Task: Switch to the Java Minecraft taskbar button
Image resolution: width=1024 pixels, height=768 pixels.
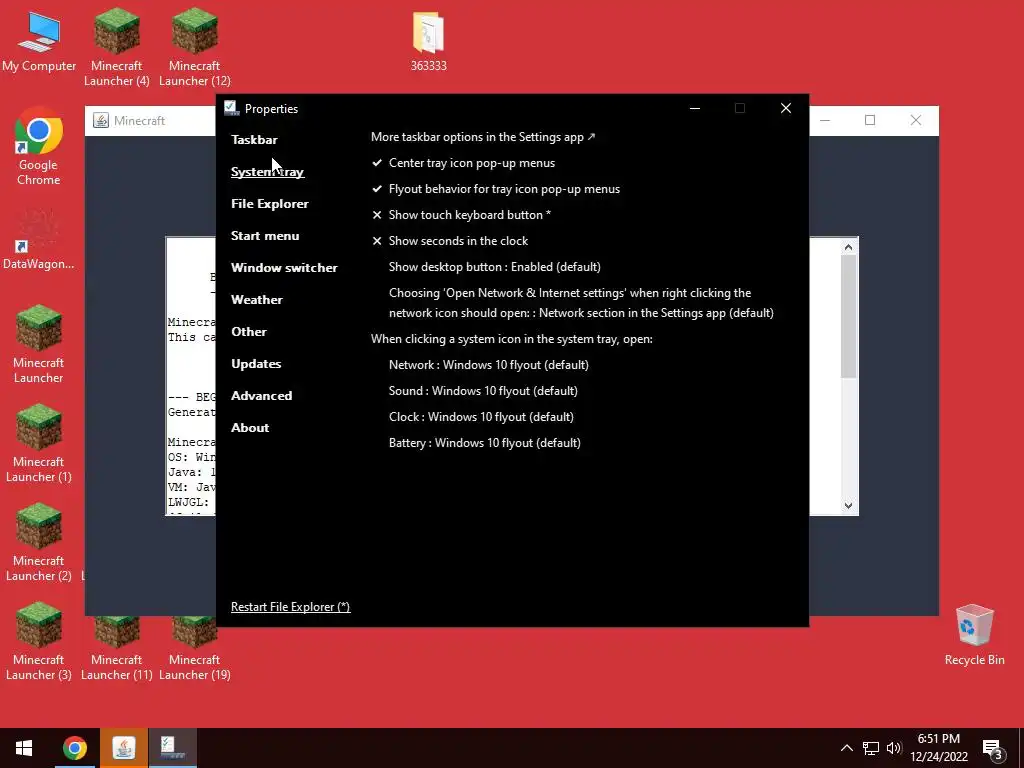Action: click(123, 748)
